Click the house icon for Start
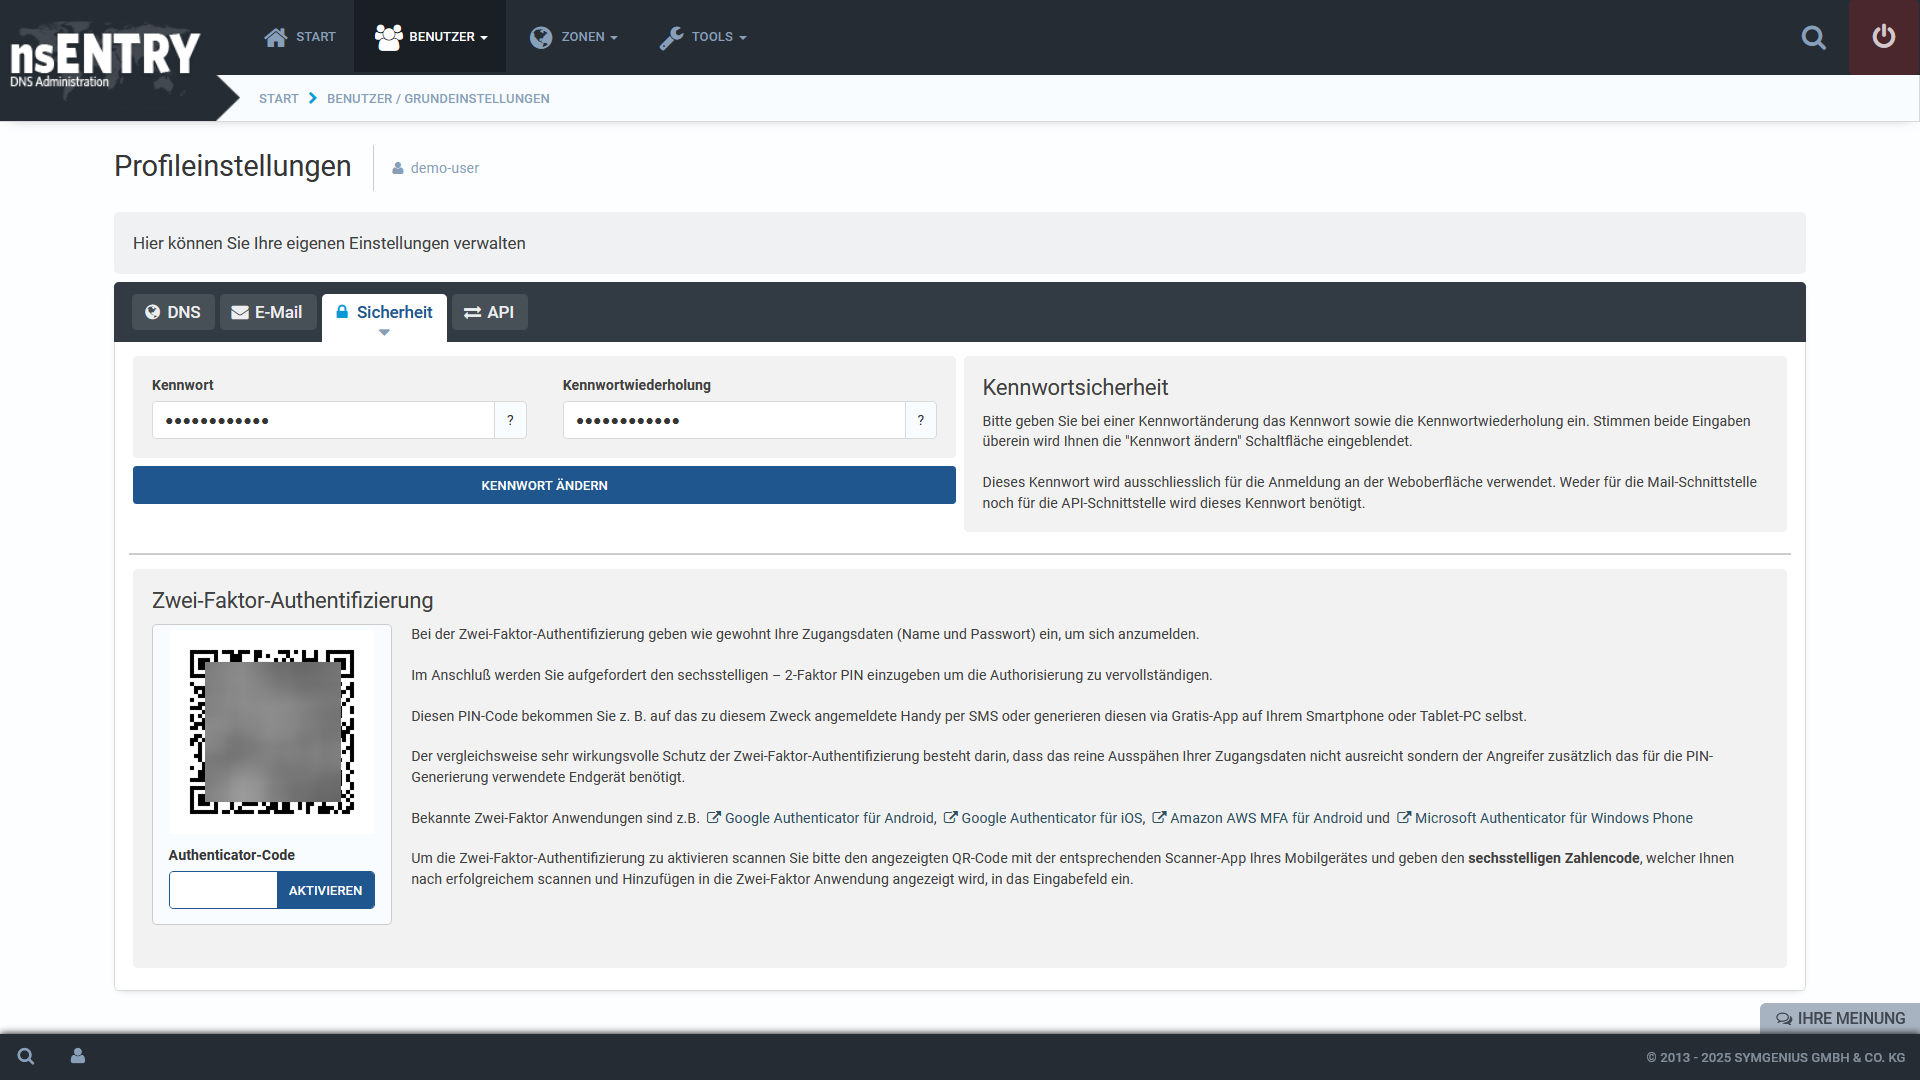The image size is (1920, 1080). coord(276,37)
